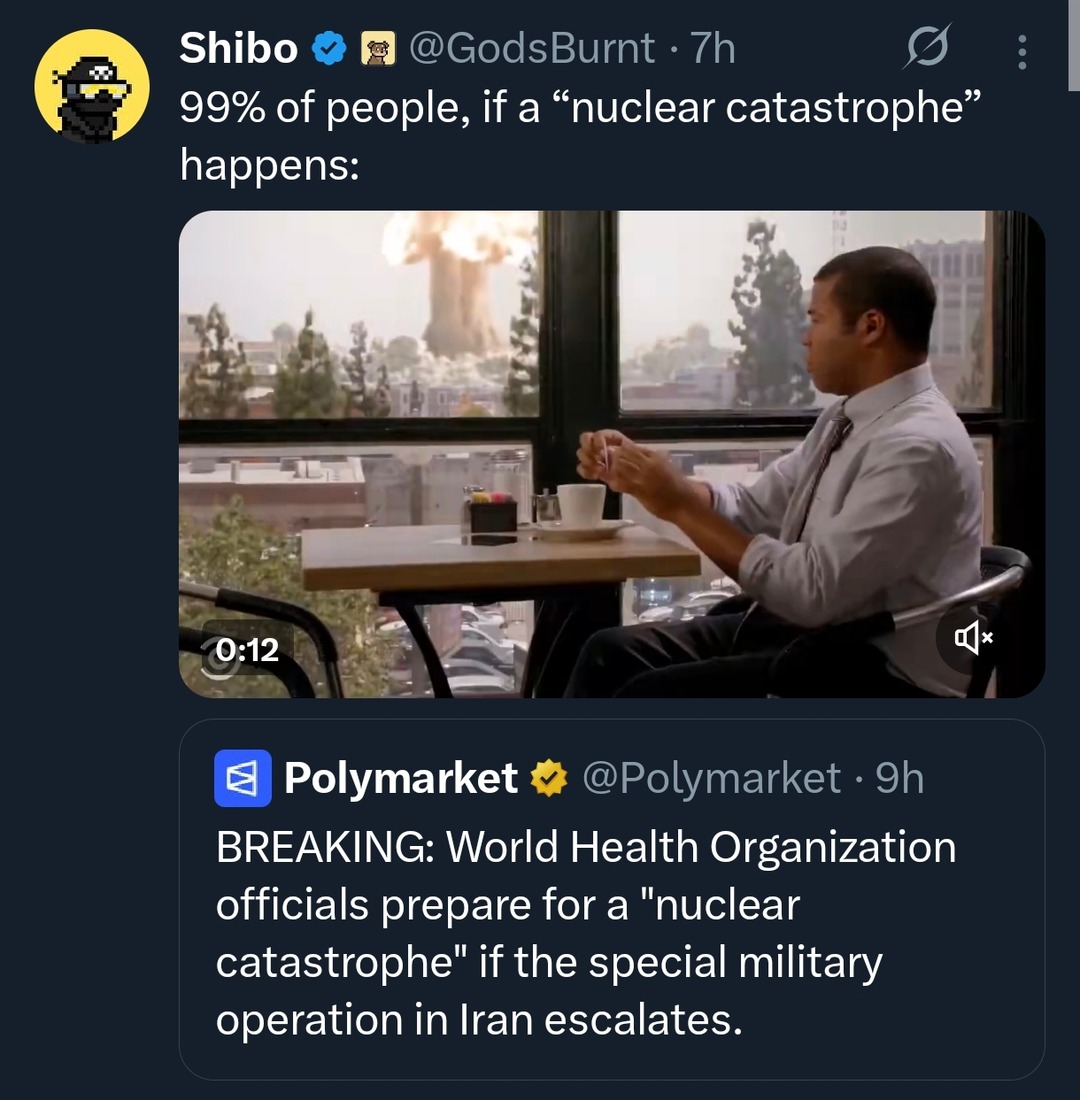Click the affiliate badge icon next to Shibo
The height and width of the screenshot is (1100, 1080).
377,48
